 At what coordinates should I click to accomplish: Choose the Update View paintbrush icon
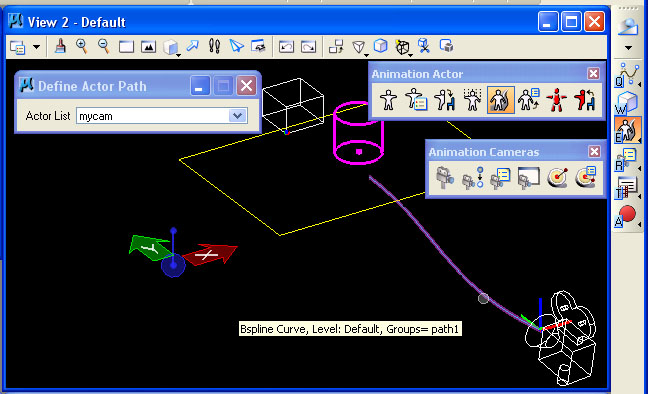pos(60,46)
